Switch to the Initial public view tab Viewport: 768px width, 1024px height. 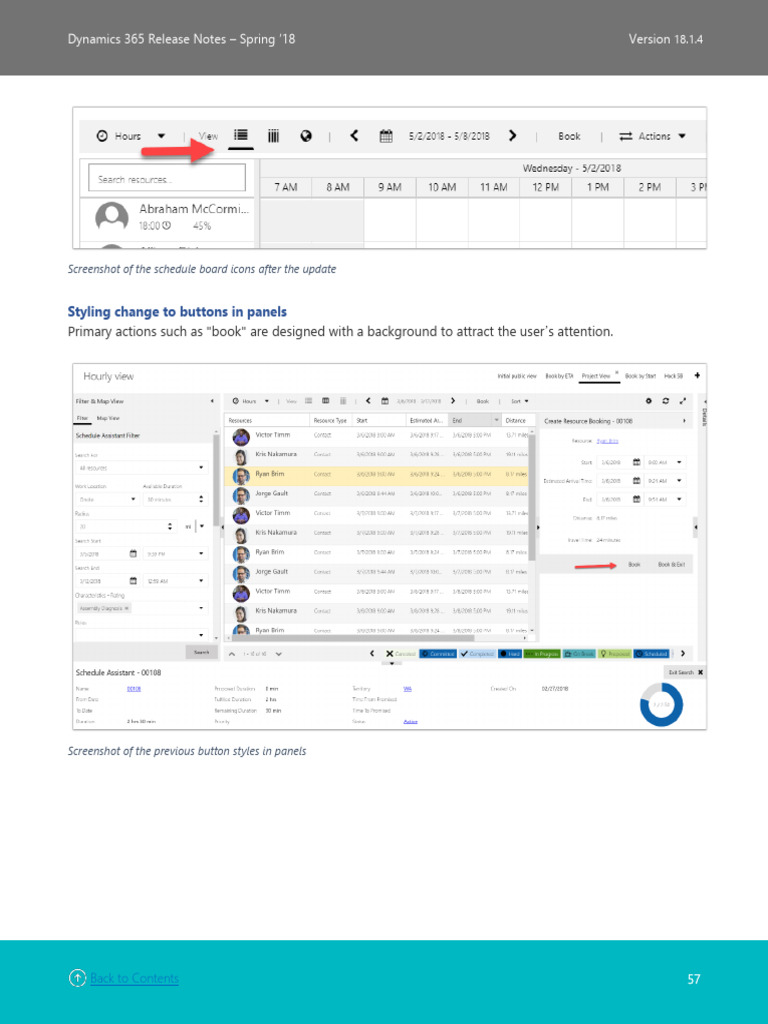point(517,376)
